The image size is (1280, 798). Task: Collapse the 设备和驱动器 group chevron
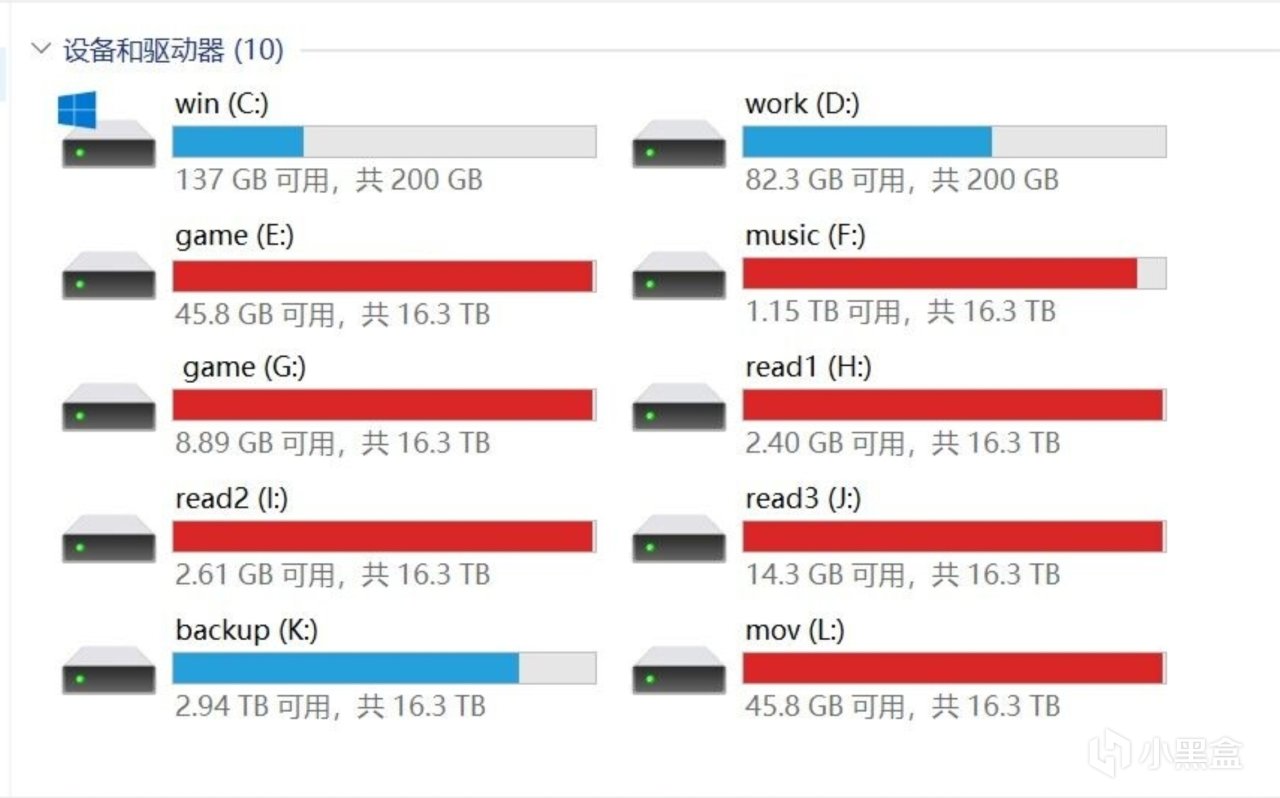[x=41, y=49]
